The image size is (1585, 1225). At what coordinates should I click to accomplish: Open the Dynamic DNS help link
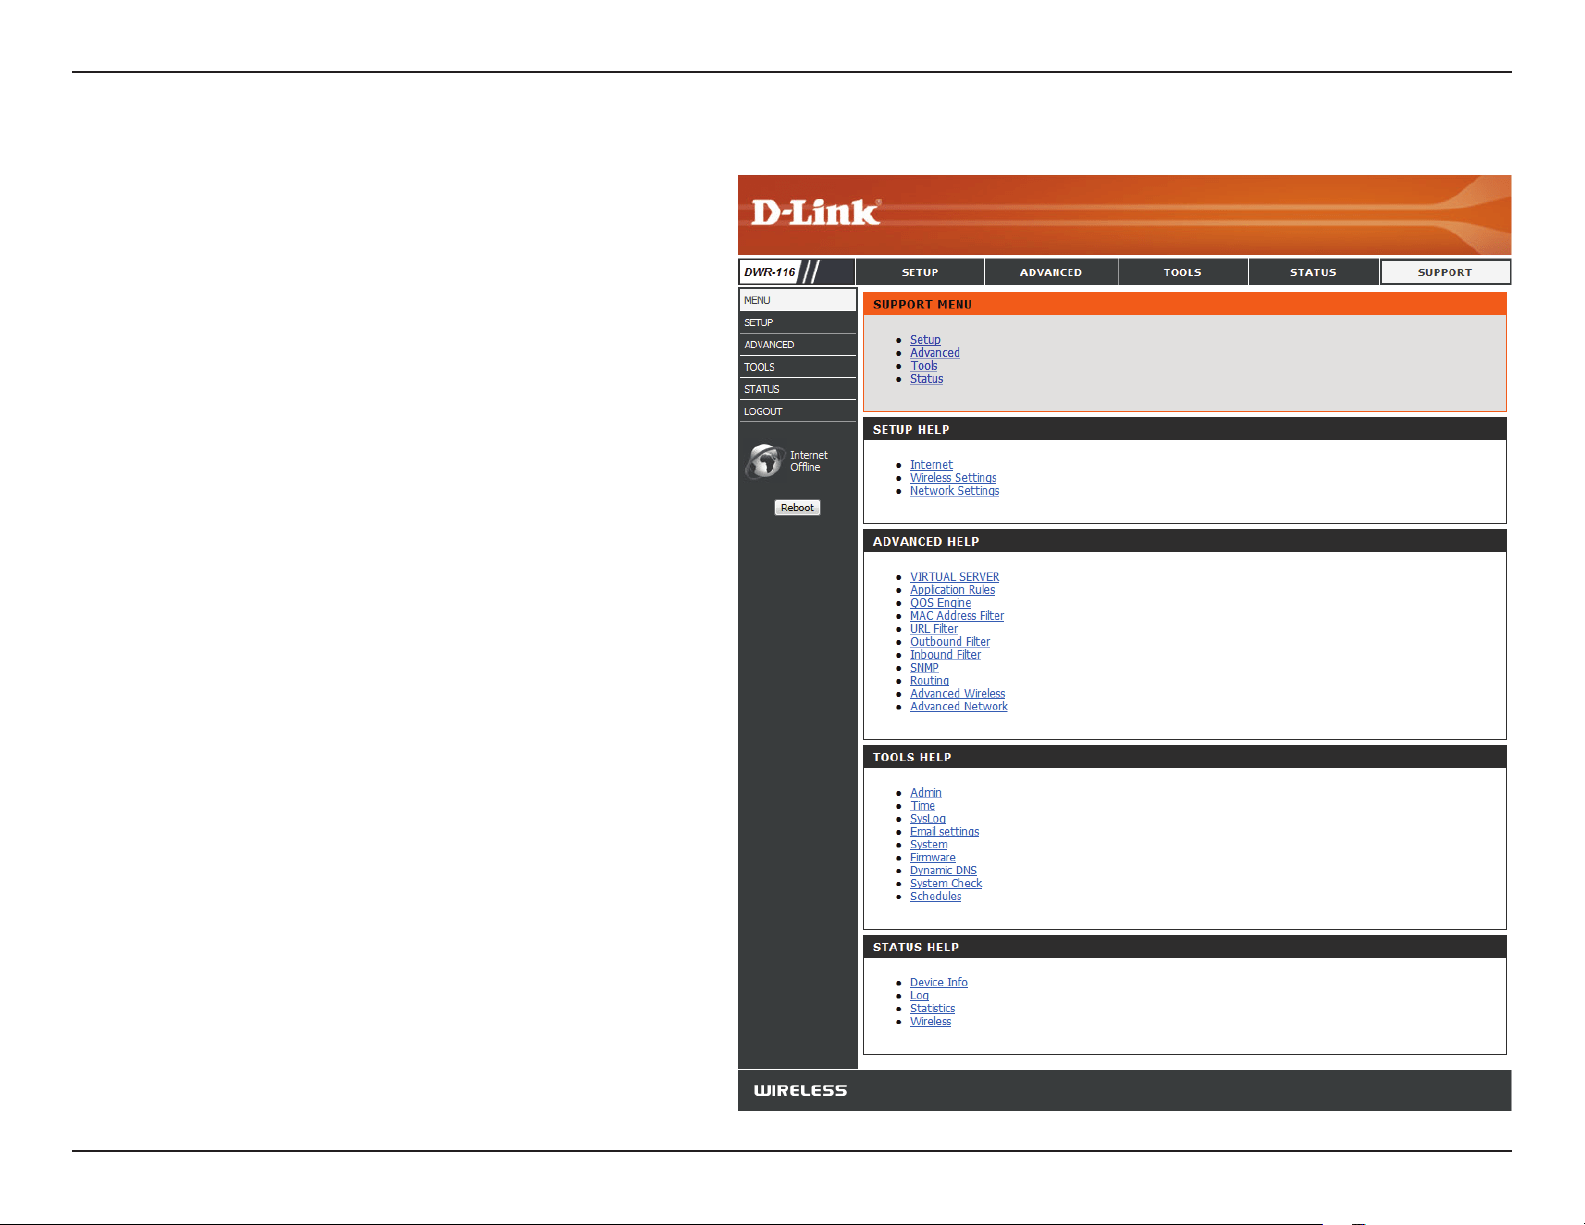[943, 871]
